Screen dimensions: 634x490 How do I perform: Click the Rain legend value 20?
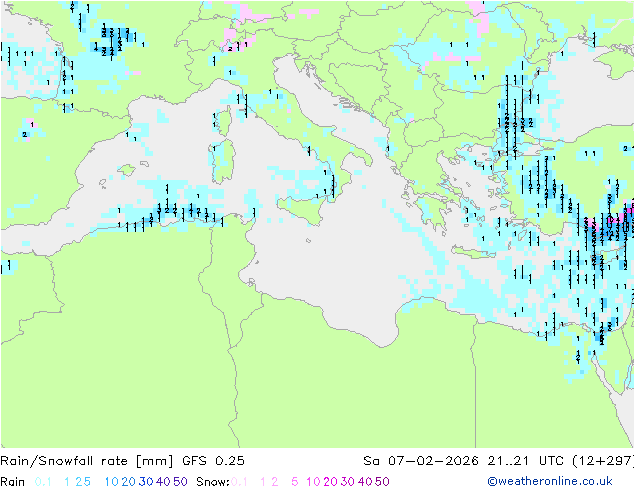[x=128, y=482]
